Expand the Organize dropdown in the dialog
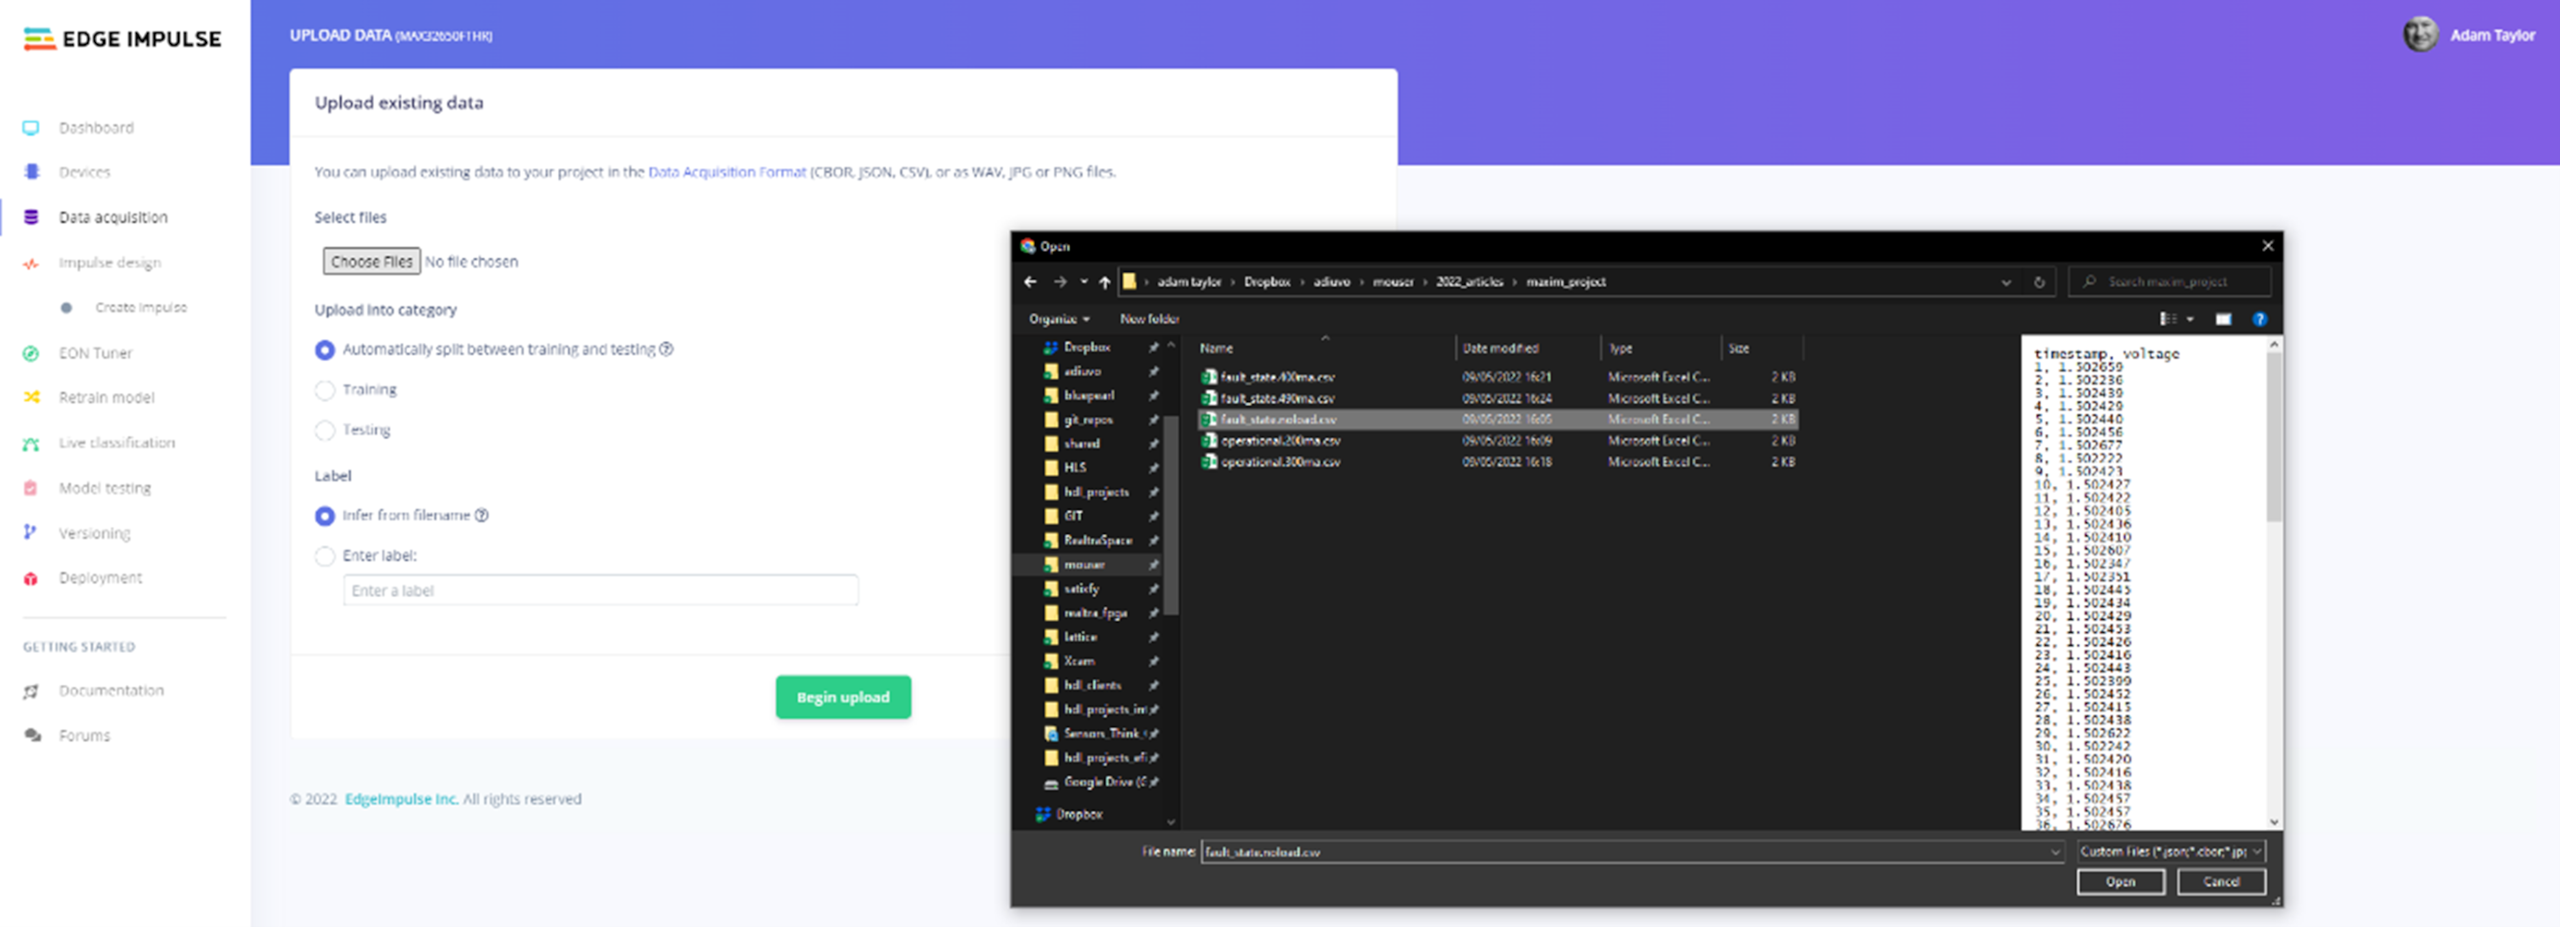 coord(1057,319)
